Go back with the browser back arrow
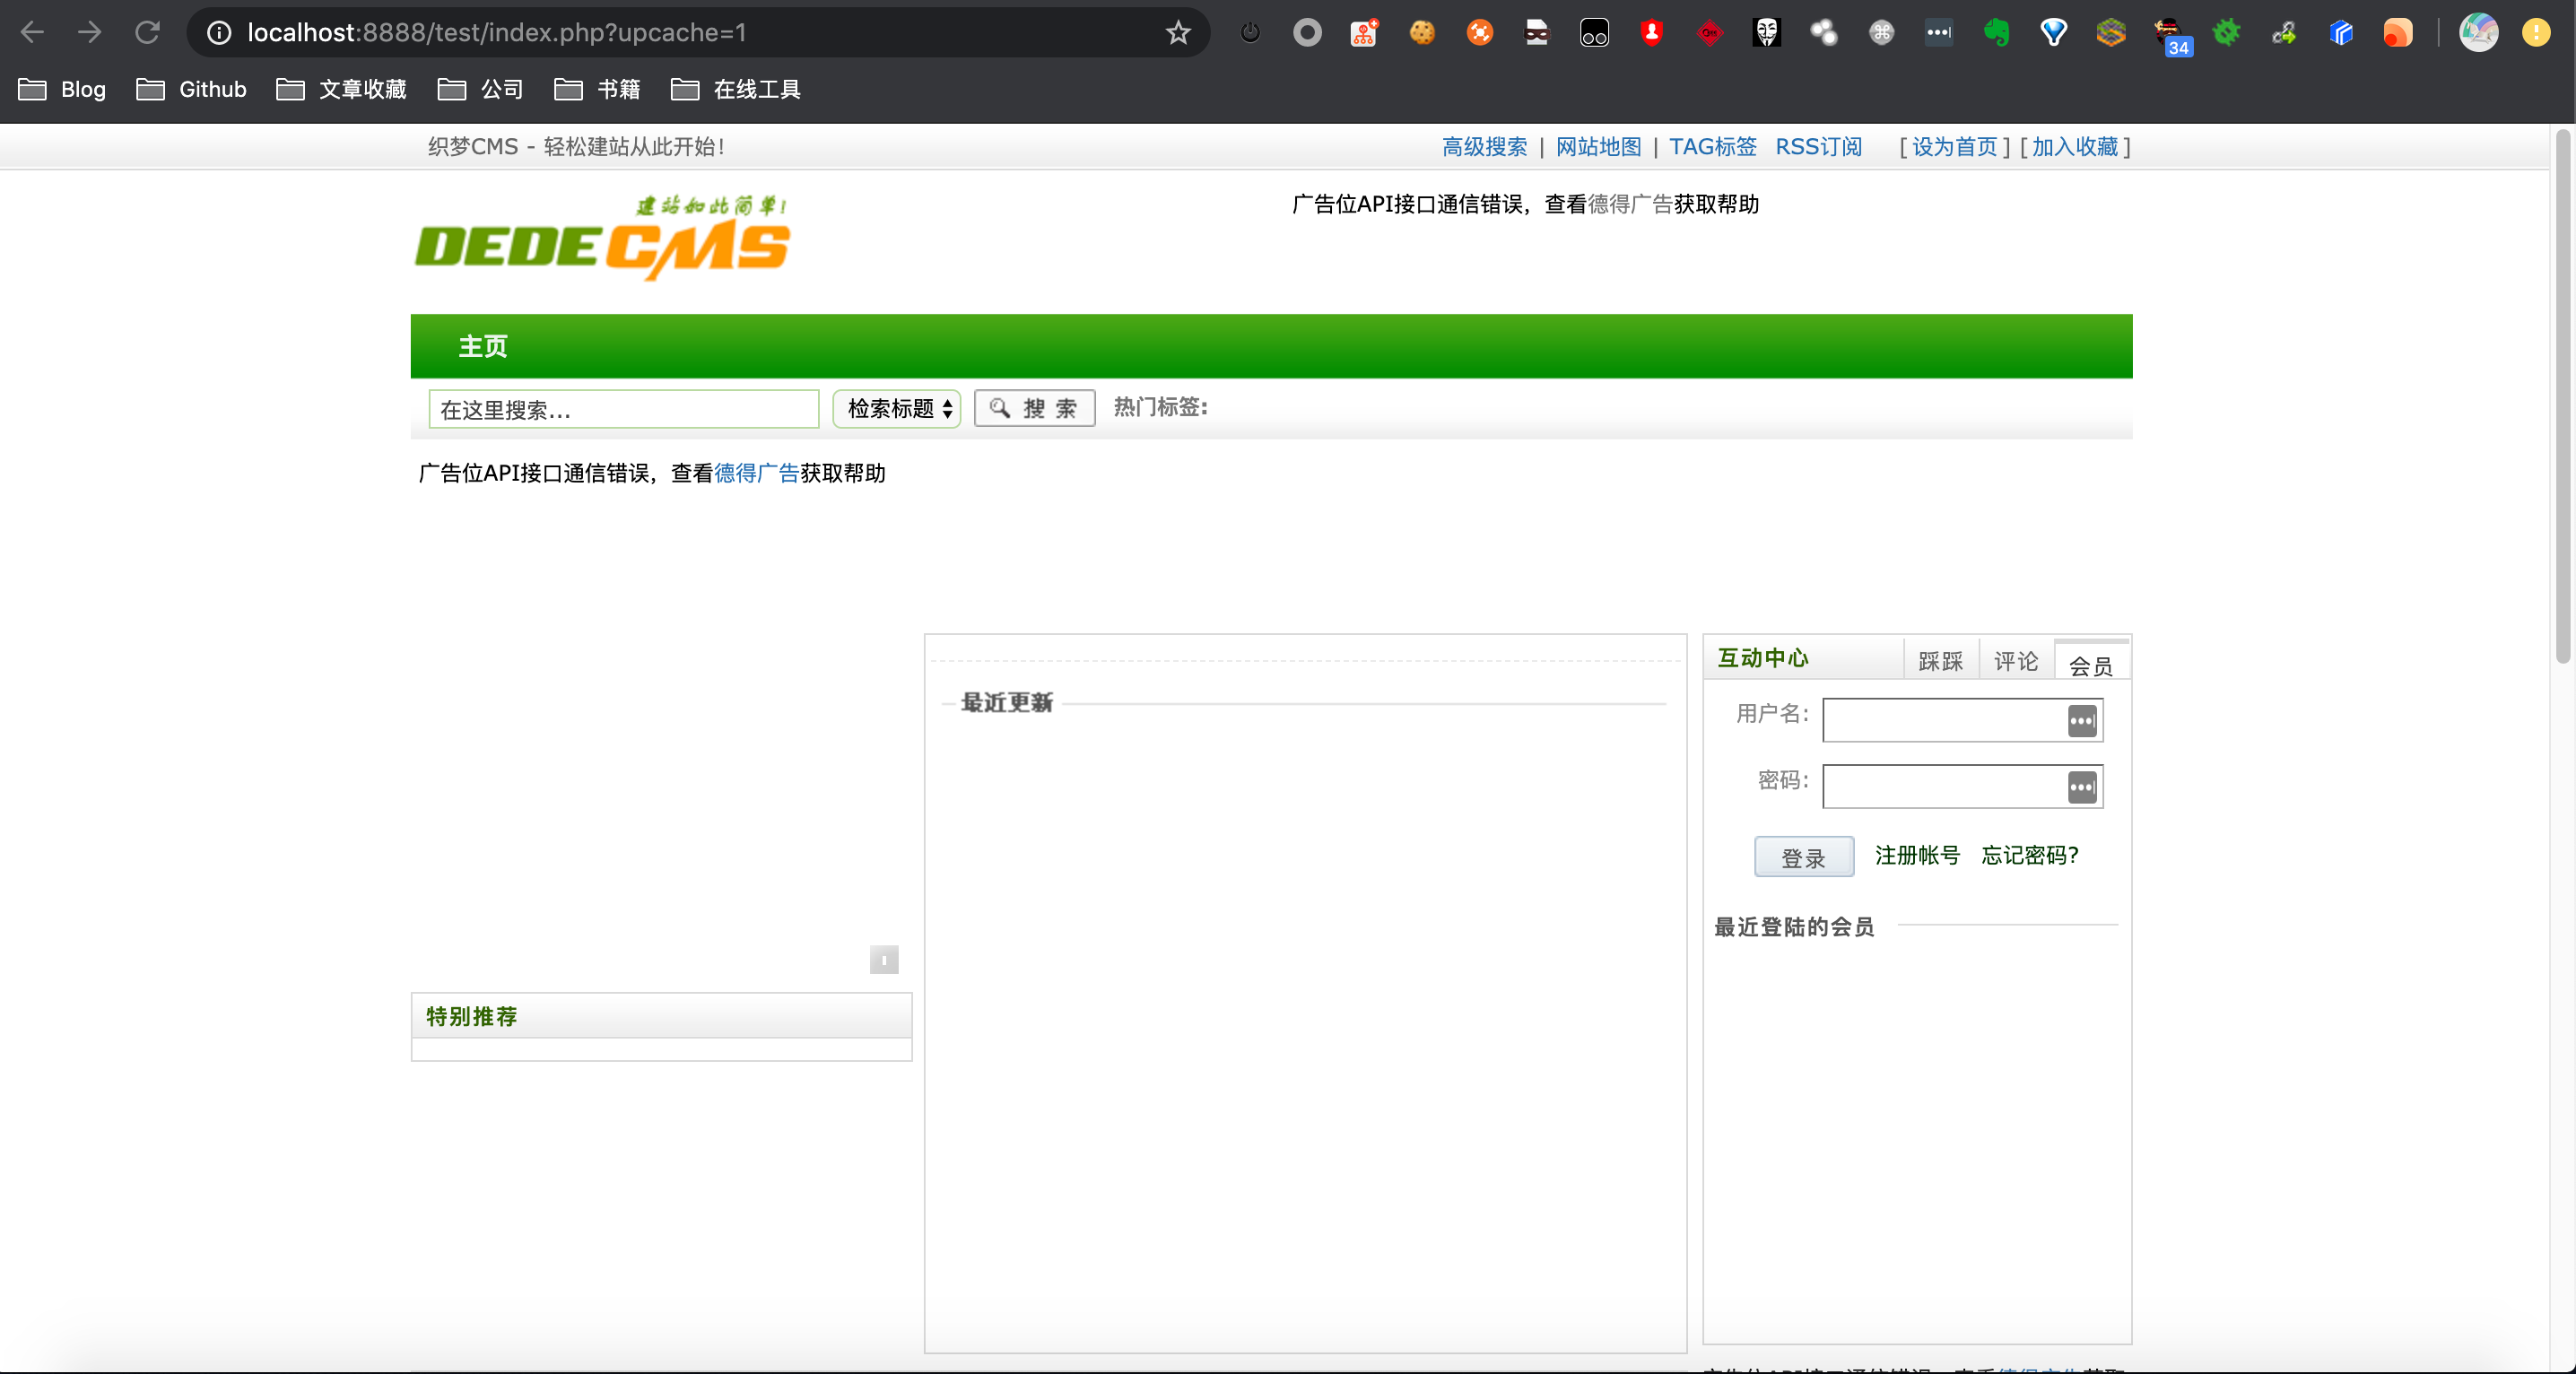2576x1374 pixels. (32, 33)
